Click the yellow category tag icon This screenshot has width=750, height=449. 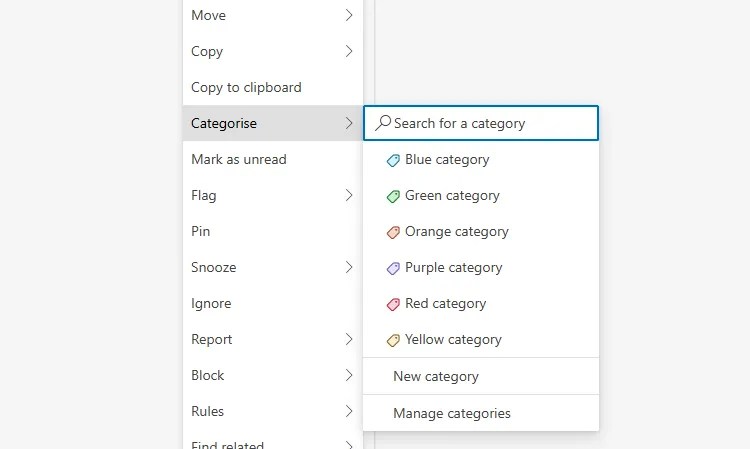[x=393, y=340]
